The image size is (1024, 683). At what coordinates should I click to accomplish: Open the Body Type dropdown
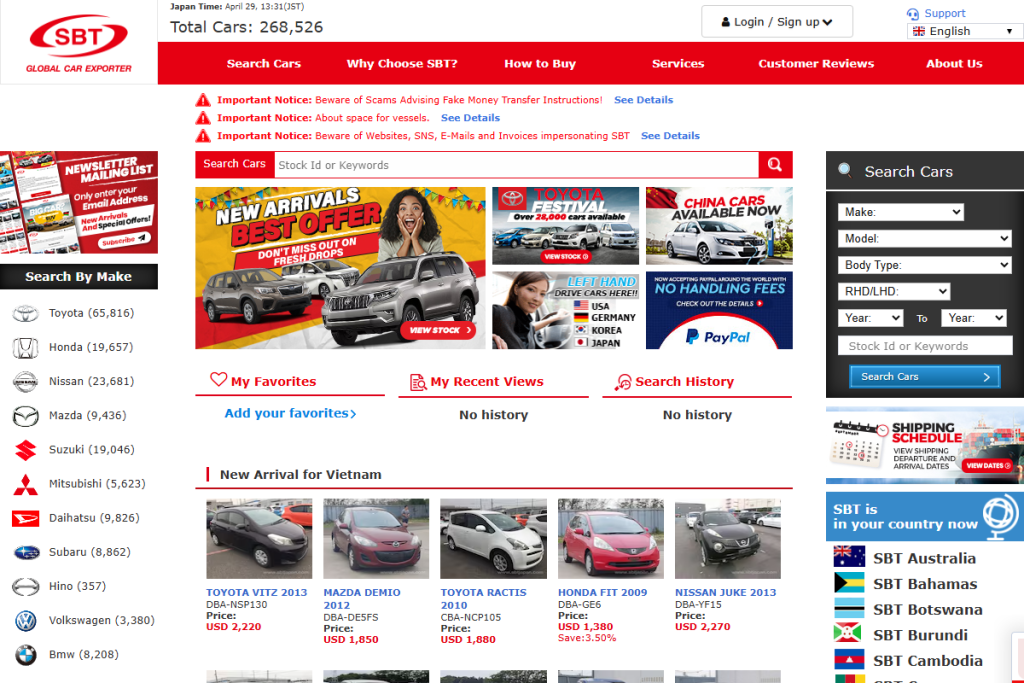925,264
